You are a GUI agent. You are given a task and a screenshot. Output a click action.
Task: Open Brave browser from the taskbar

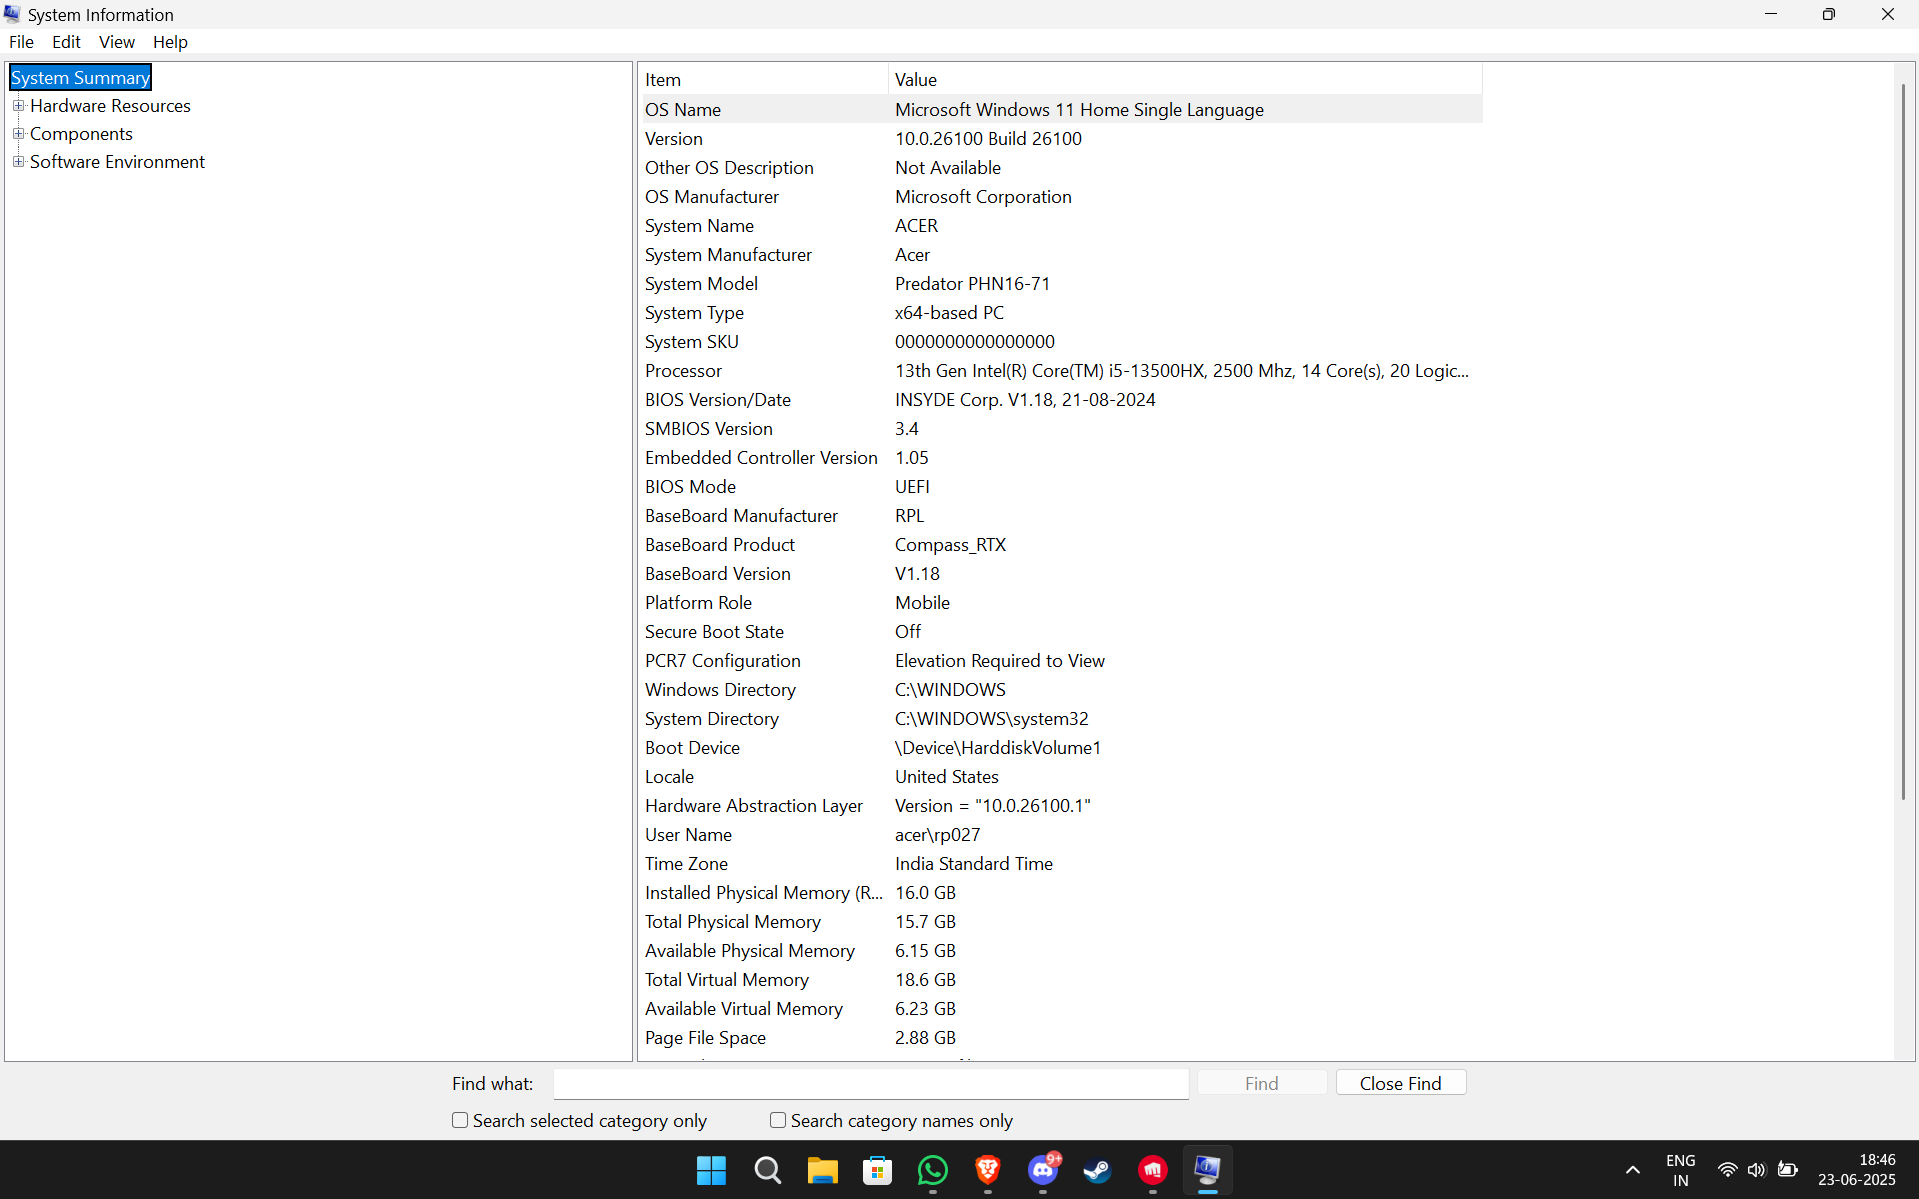(x=988, y=1170)
